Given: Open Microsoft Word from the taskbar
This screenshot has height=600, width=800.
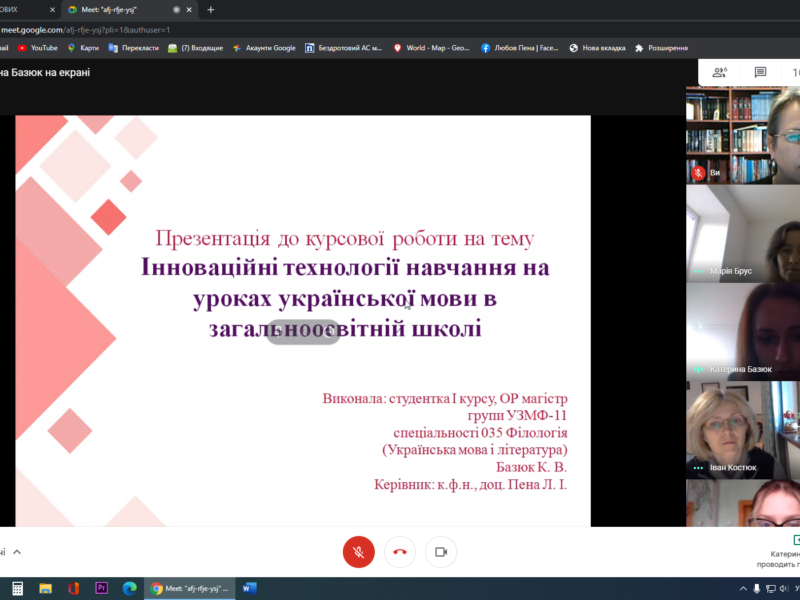Looking at the screenshot, I should click(249, 588).
